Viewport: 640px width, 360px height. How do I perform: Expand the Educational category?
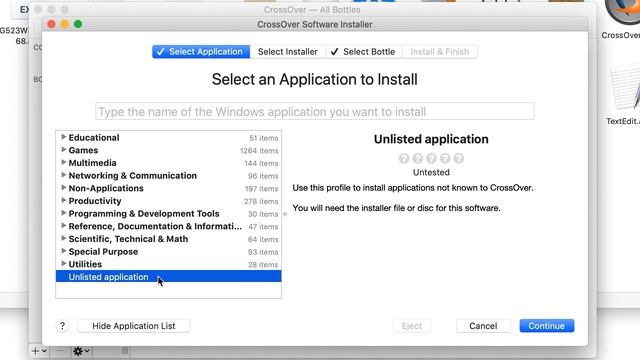64,137
